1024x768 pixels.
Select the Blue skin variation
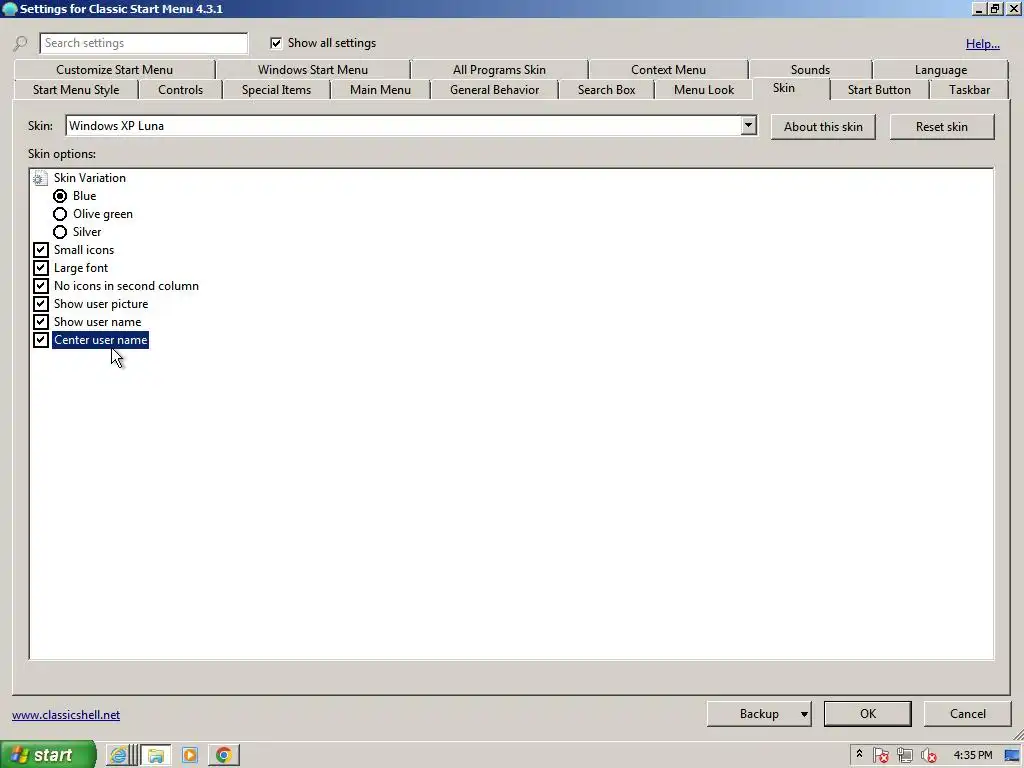tap(60, 196)
